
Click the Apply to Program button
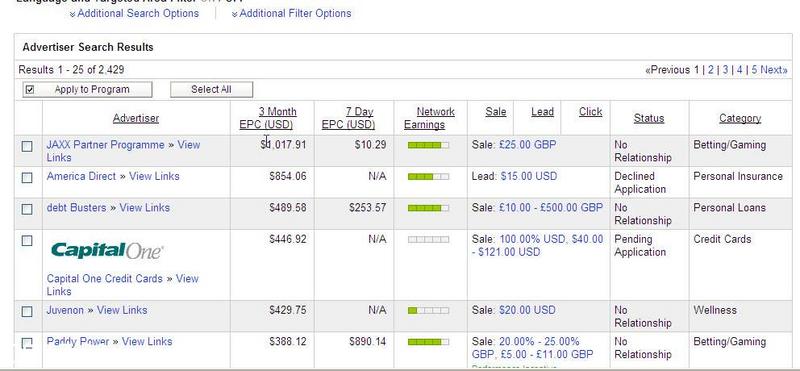[x=87, y=89]
